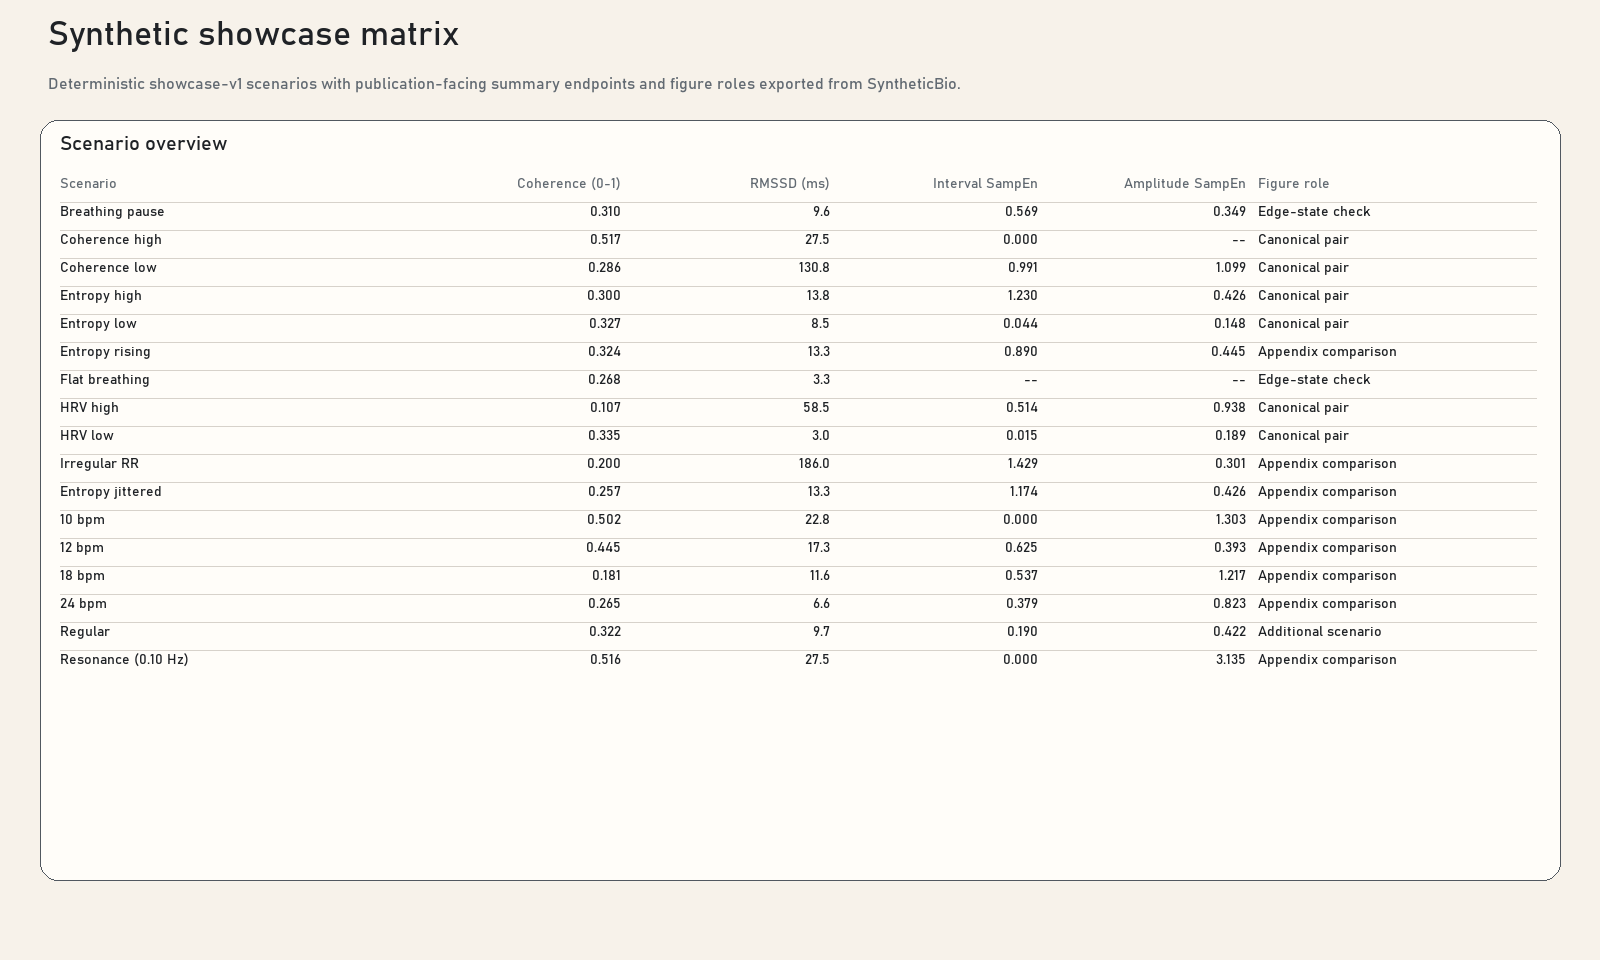Click the RMSSD (ms) column header
This screenshot has width=1600, height=960.
789,184
